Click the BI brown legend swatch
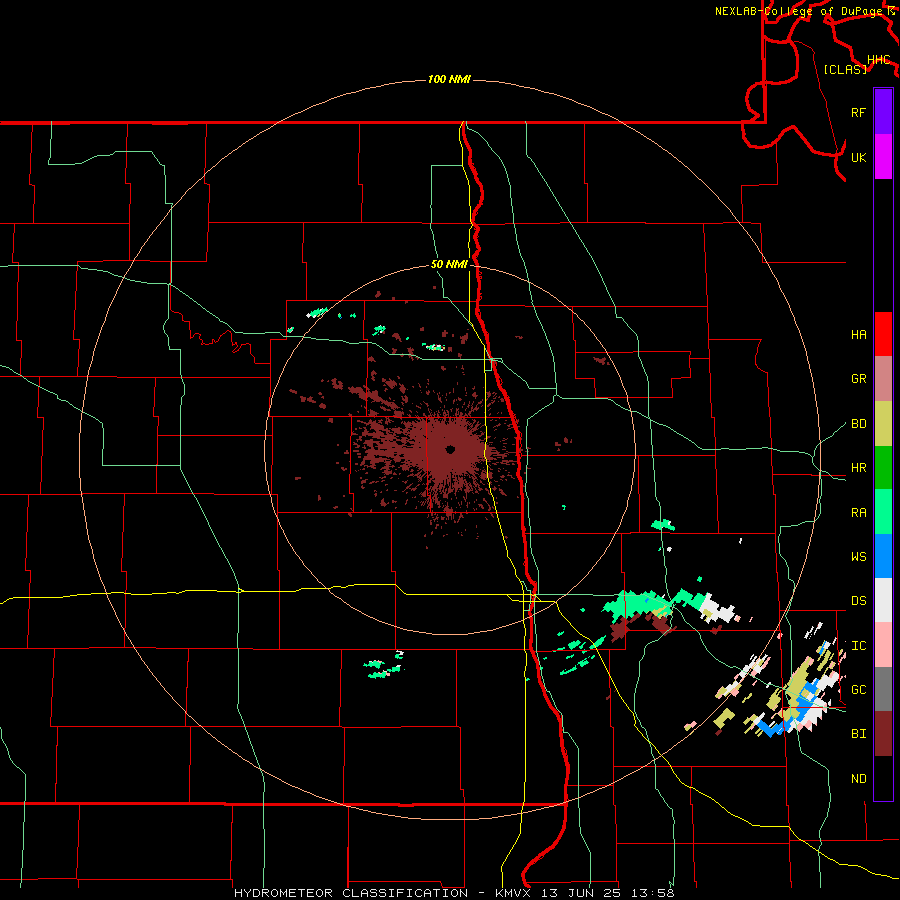This screenshot has height=900, width=900. [x=883, y=734]
